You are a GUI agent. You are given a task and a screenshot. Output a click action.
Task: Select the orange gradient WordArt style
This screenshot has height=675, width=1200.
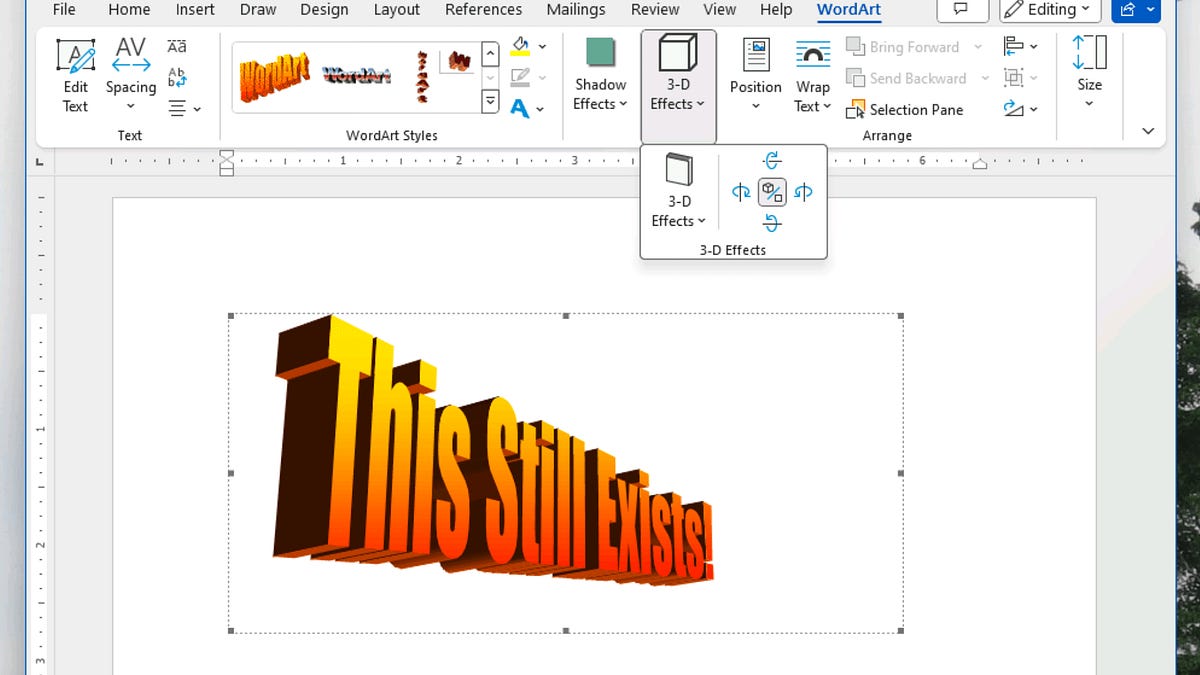point(275,76)
